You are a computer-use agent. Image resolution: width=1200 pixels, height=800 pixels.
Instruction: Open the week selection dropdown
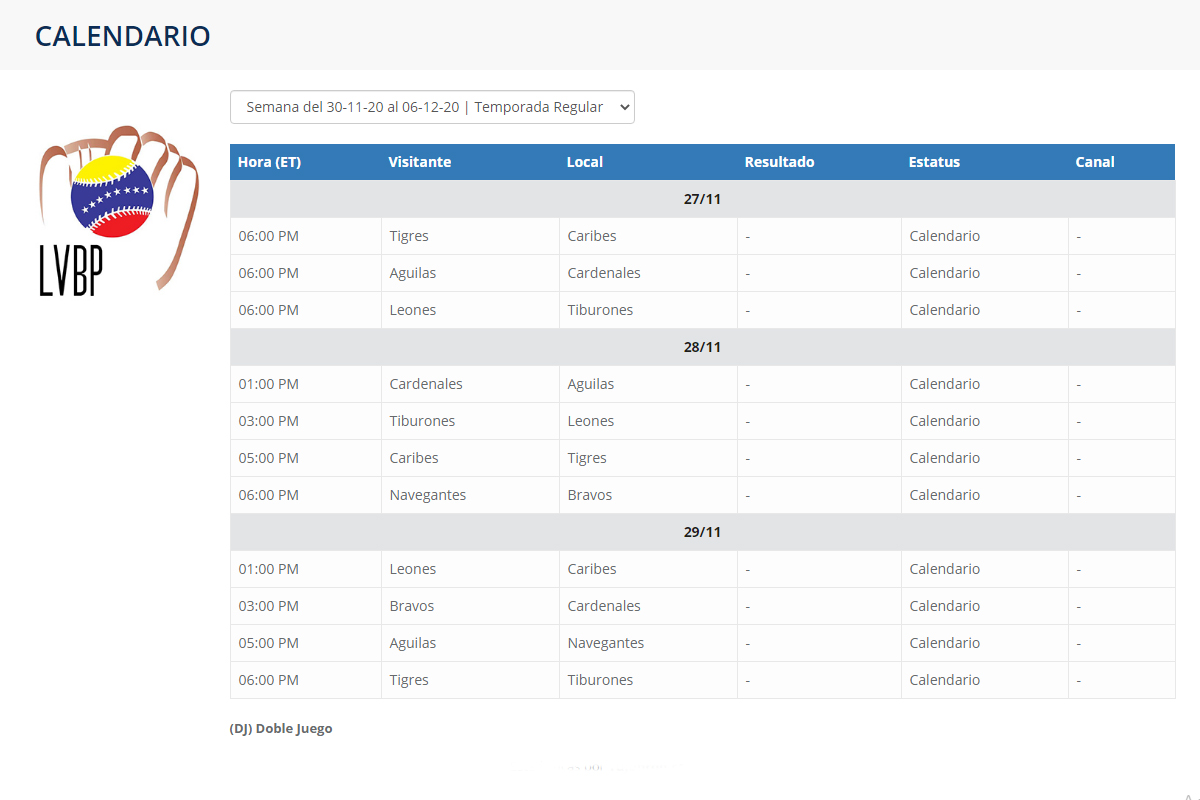pyautogui.click(x=432, y=107)
